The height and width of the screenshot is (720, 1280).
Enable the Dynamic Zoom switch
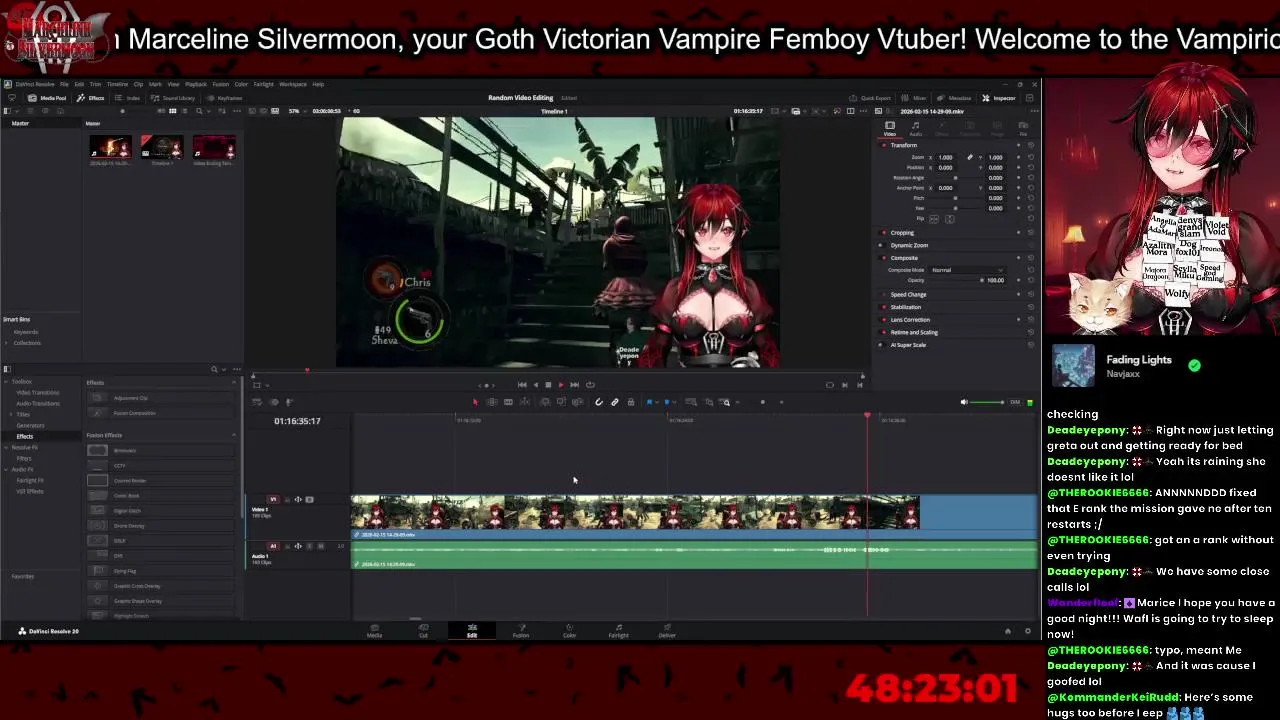pos(882,245)
